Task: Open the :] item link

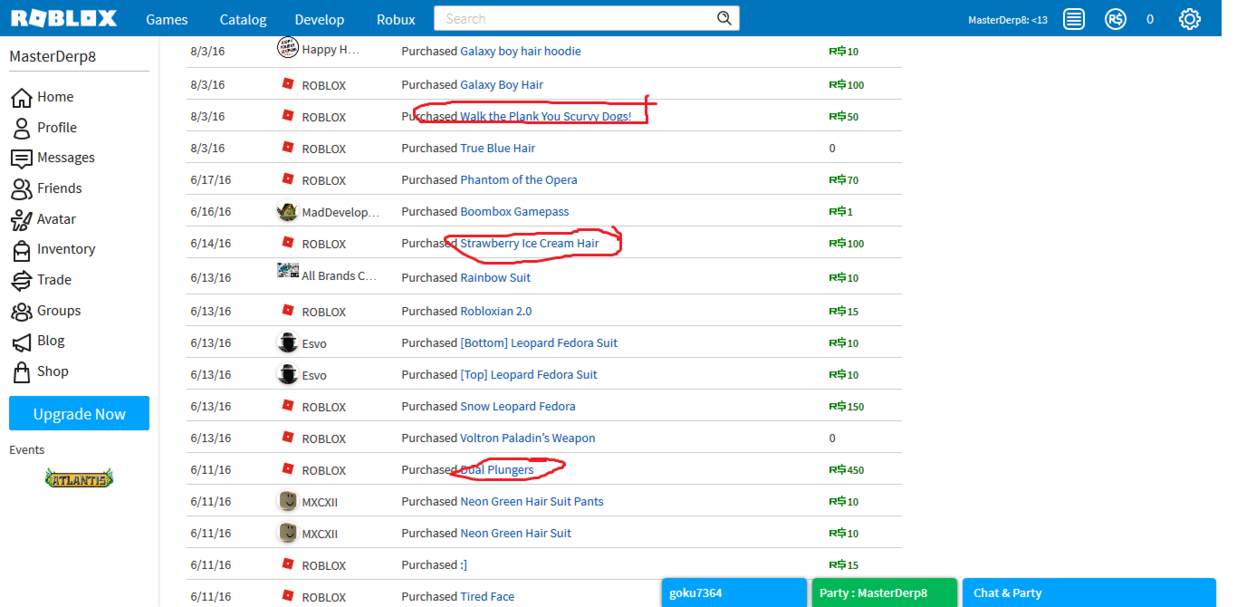Action: 463,565
